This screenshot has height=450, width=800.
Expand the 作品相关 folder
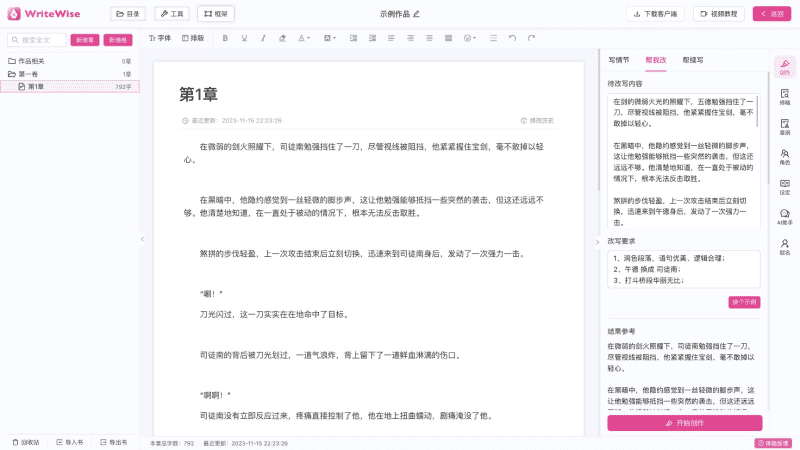click(11, 61)
